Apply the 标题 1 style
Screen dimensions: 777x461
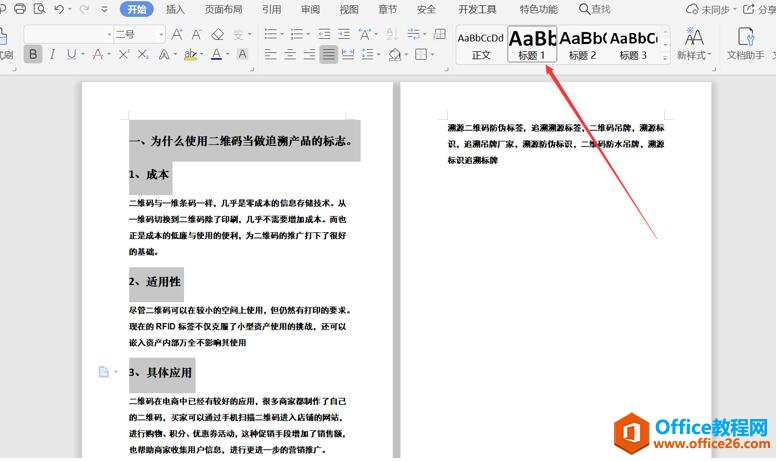[532, 44]
